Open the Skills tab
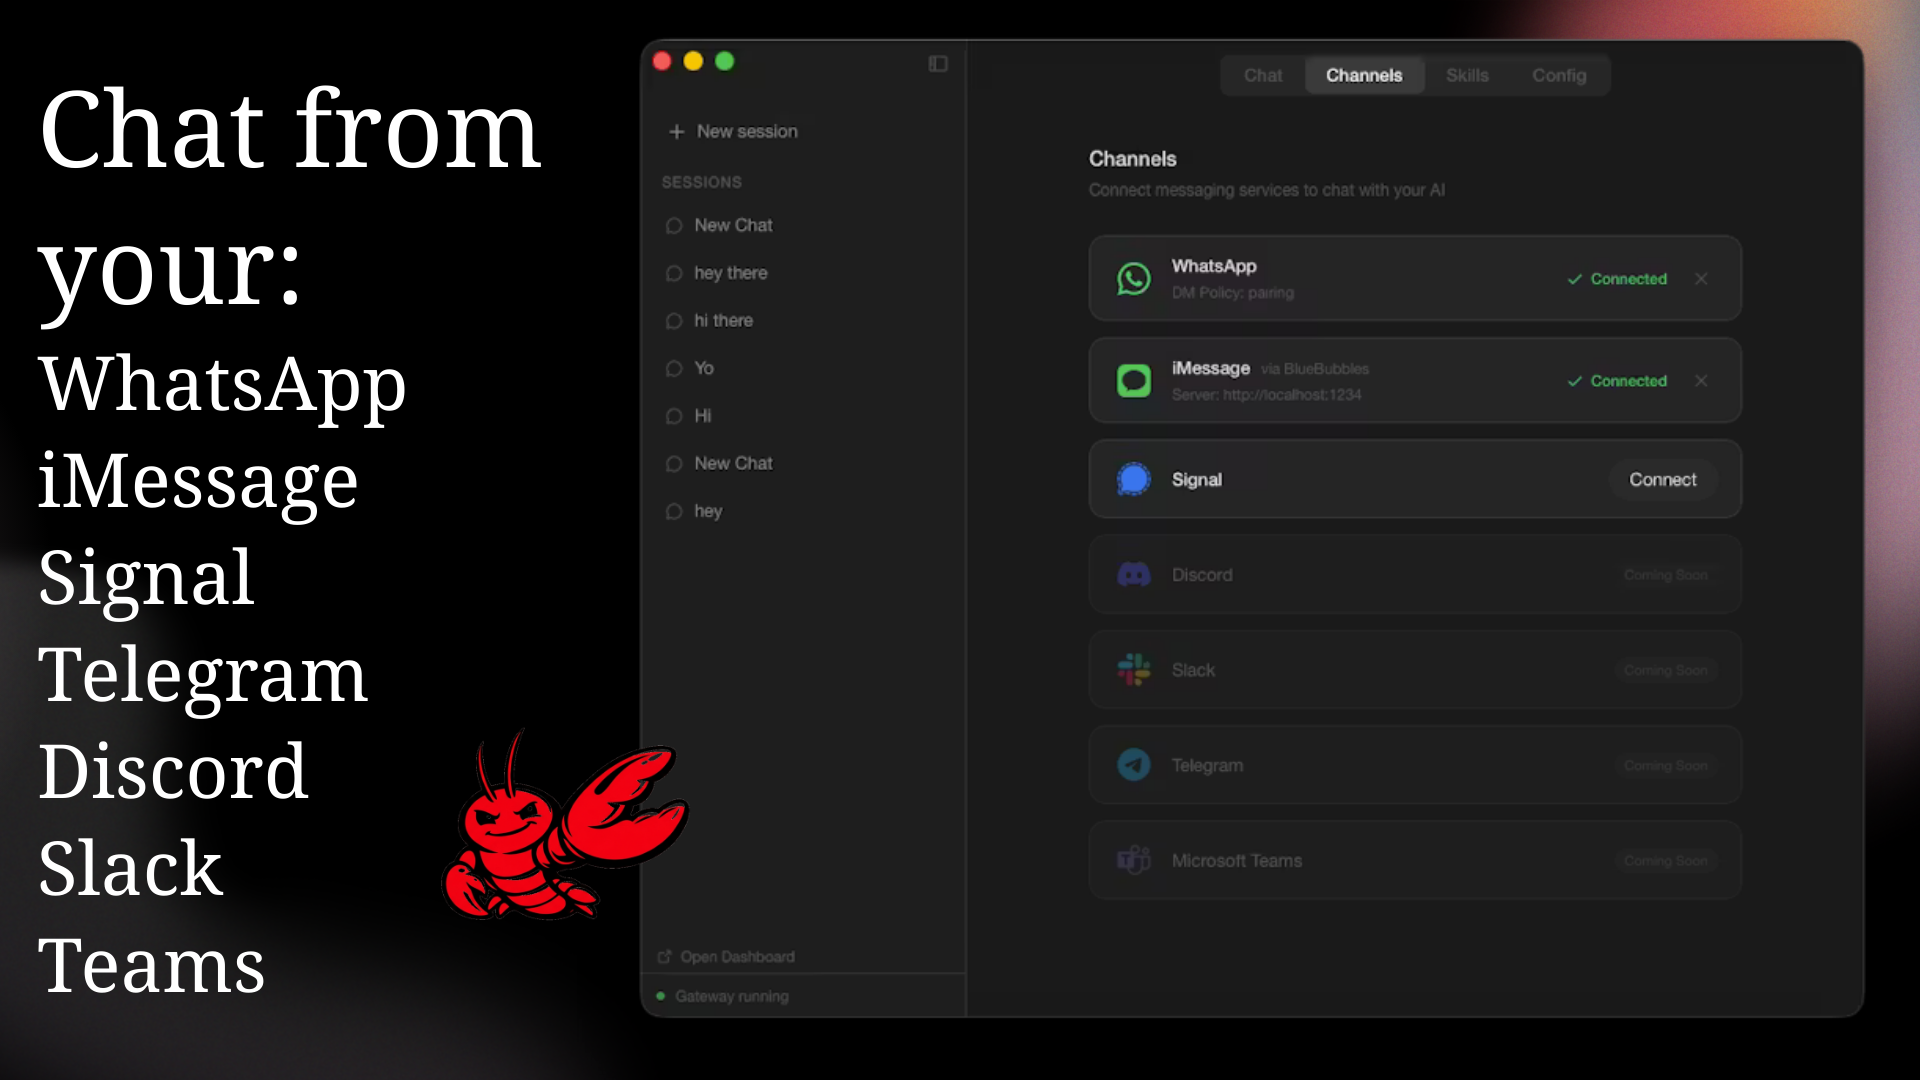The image size is (1920, 1080). click(1466, 76)
